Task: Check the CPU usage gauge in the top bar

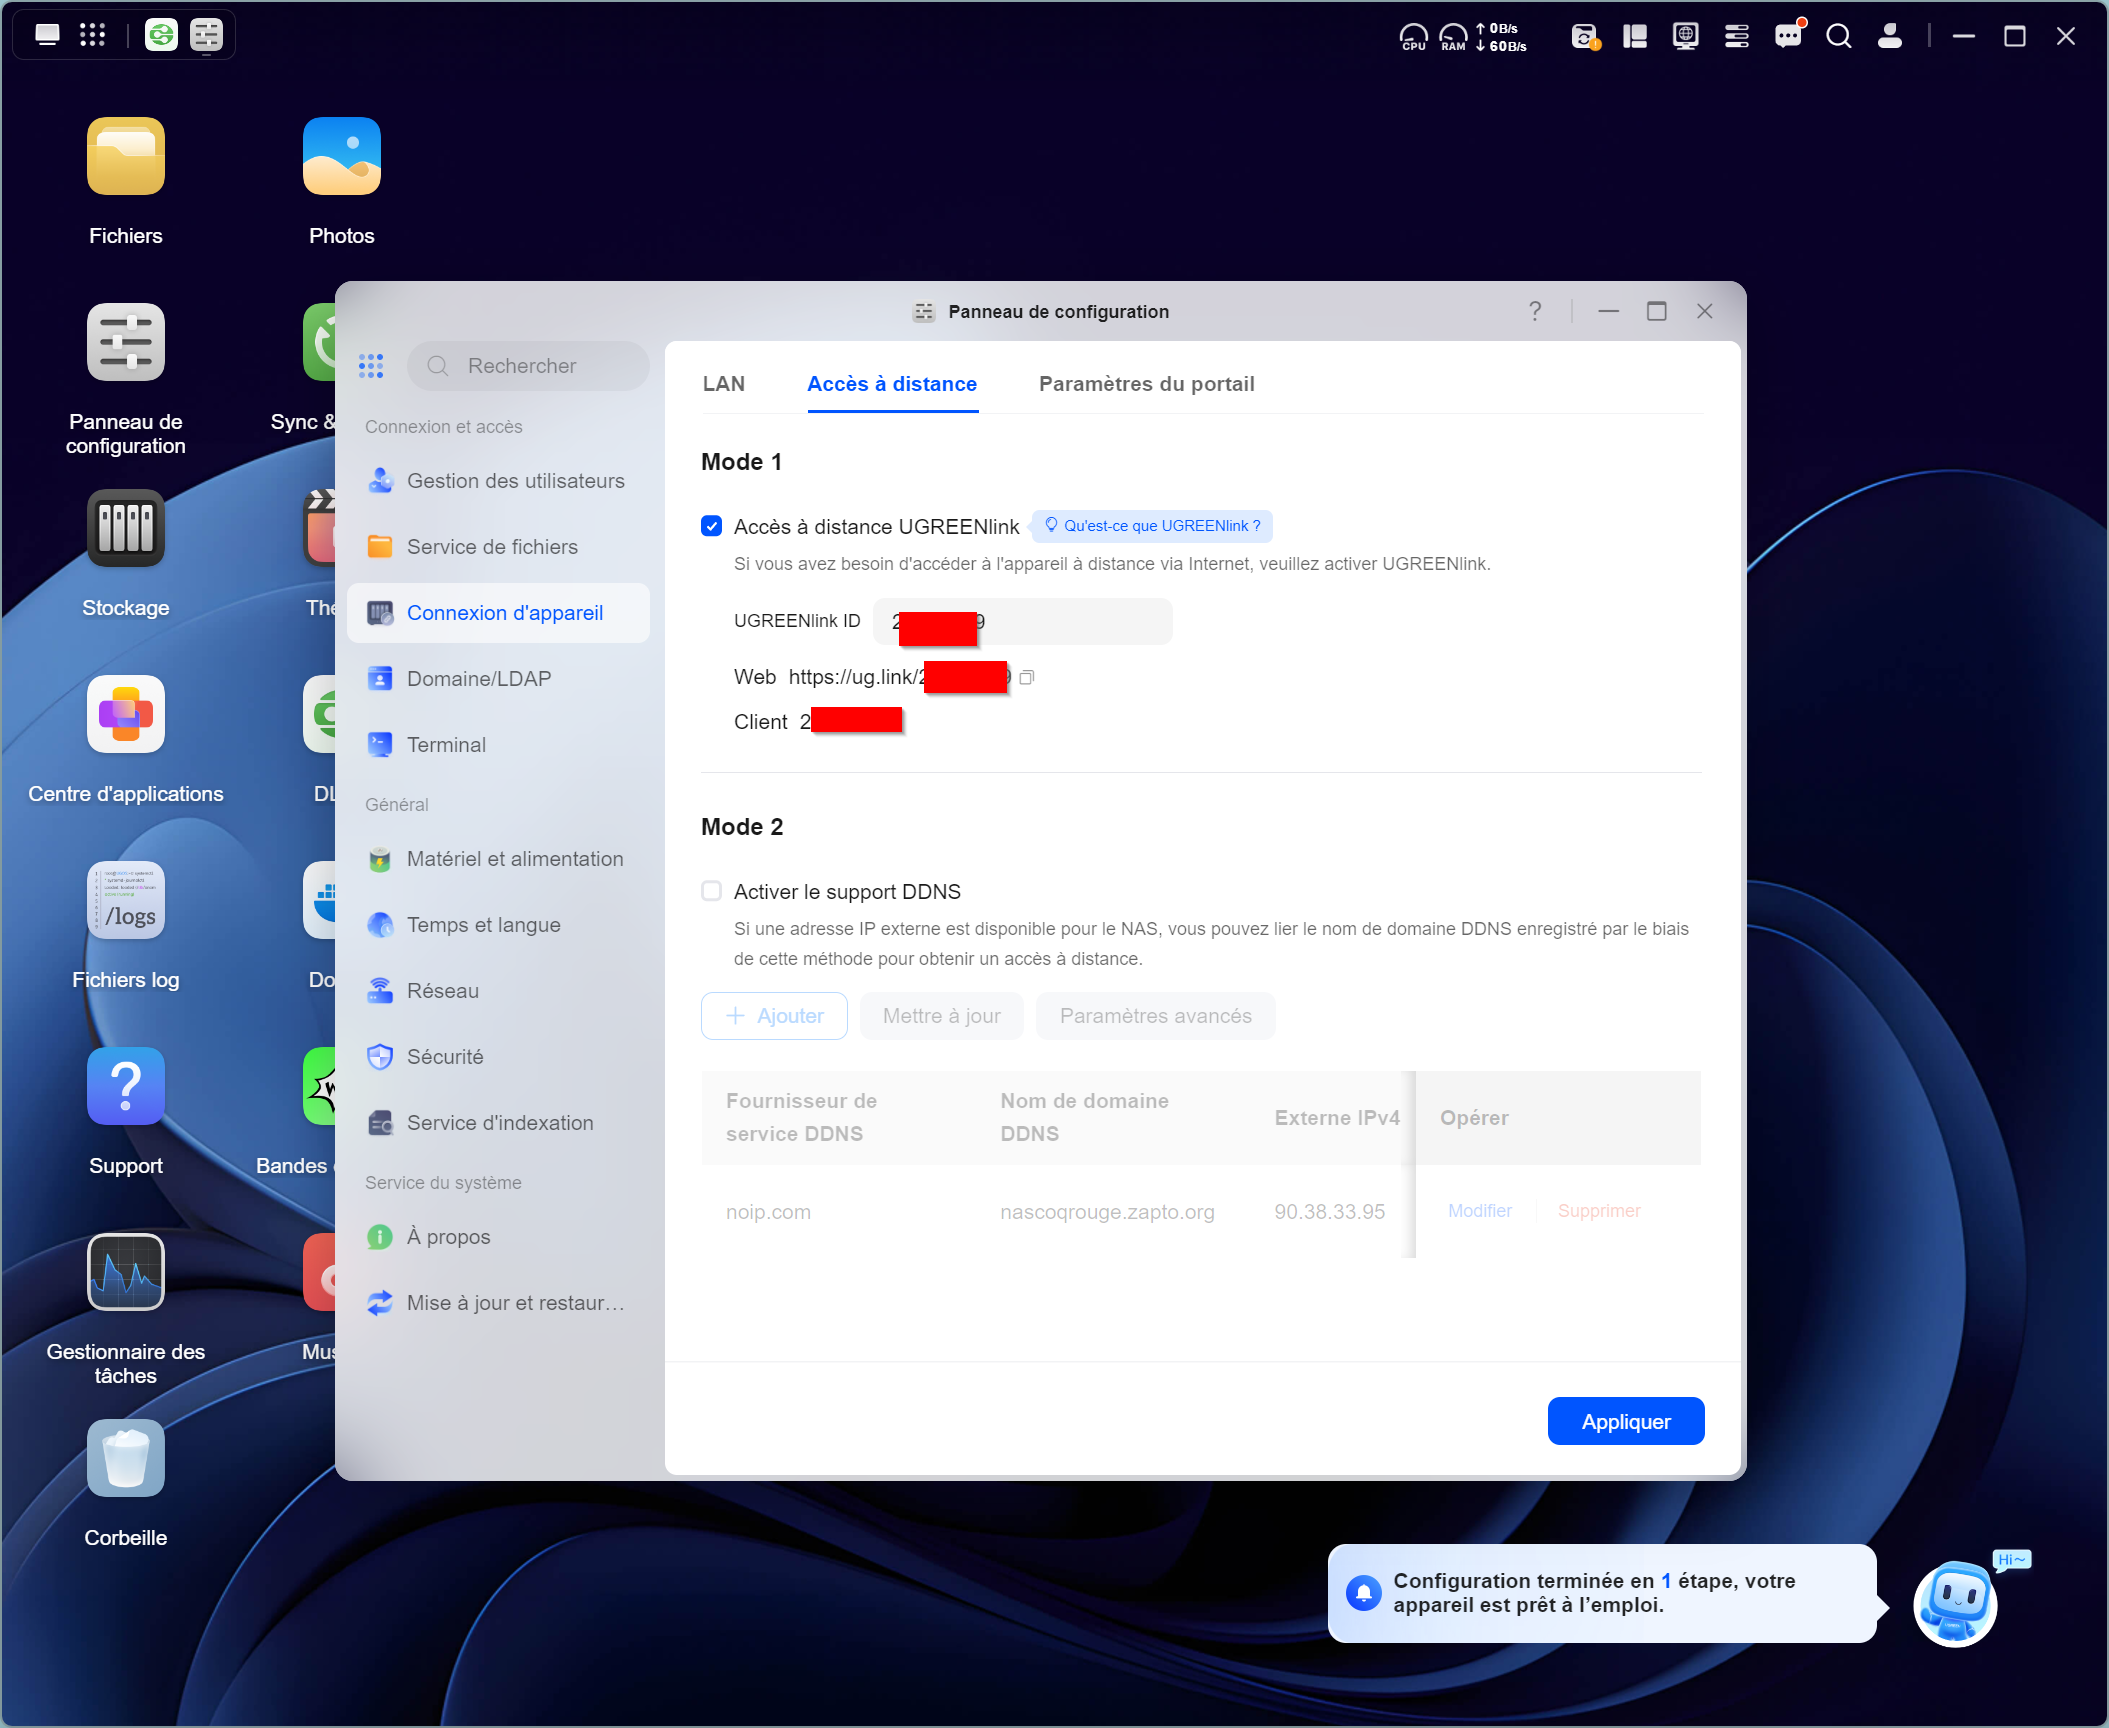Action: click(x=1413, y=37)
